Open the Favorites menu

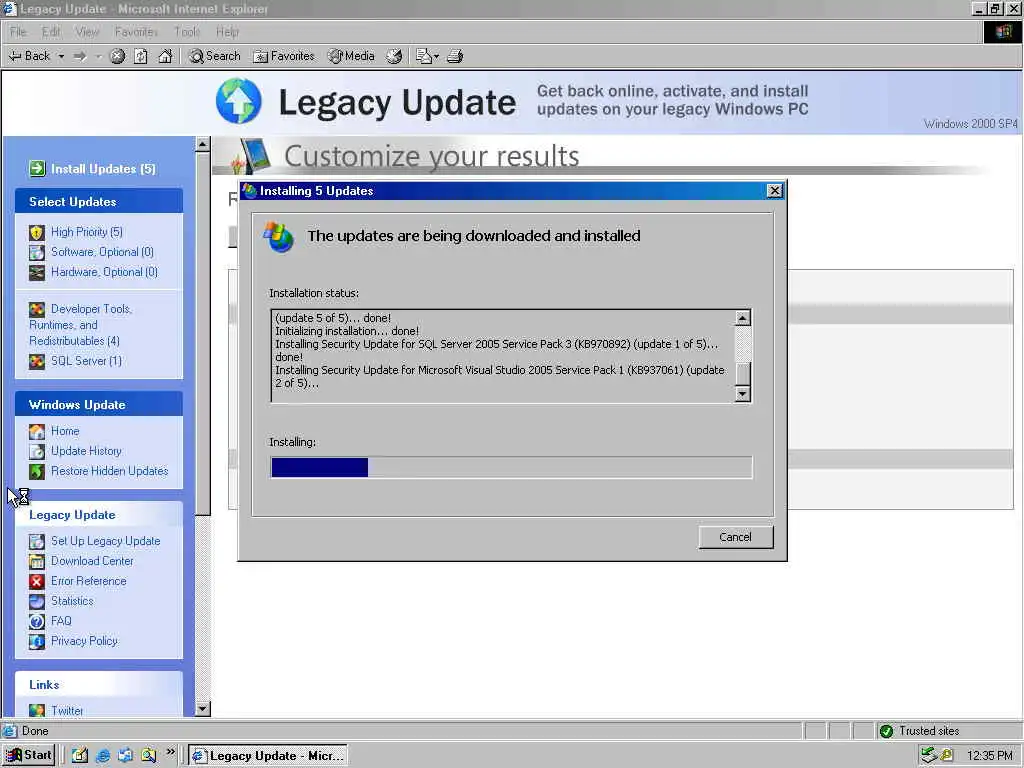coord(136,31)
